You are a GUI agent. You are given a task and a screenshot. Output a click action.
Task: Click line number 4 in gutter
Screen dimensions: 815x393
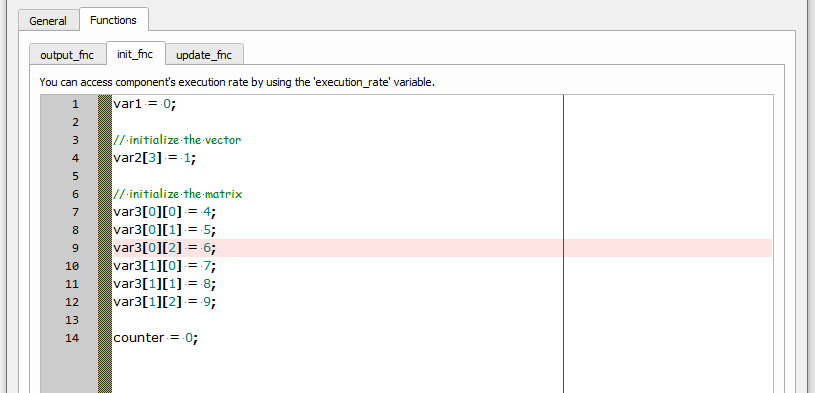[75, 158]
